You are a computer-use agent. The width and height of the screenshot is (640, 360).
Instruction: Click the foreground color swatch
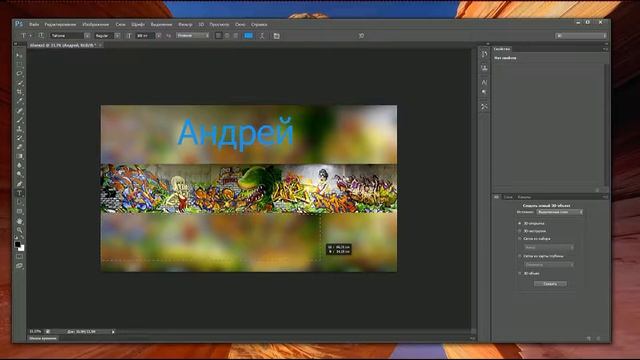coord(18,244)
